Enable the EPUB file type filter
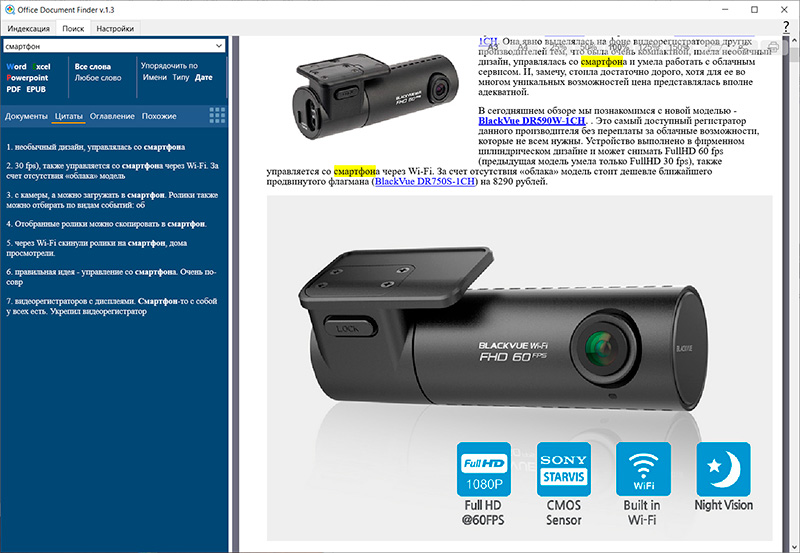The width and height of the screenshot is (800, 553). tap(36, 89)
